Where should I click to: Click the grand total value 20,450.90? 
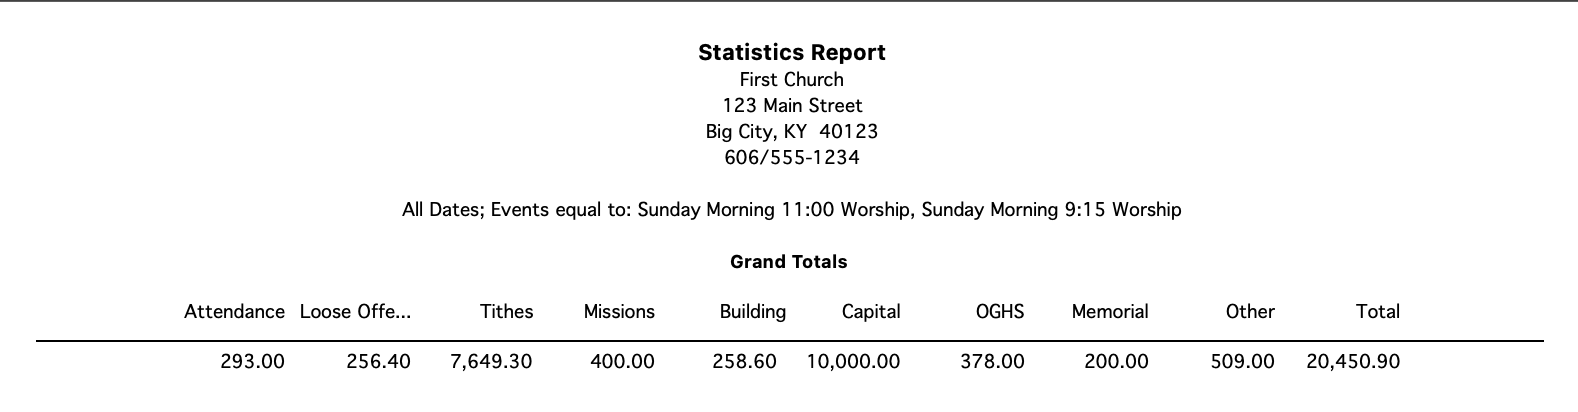click(x=1352, y=362)
